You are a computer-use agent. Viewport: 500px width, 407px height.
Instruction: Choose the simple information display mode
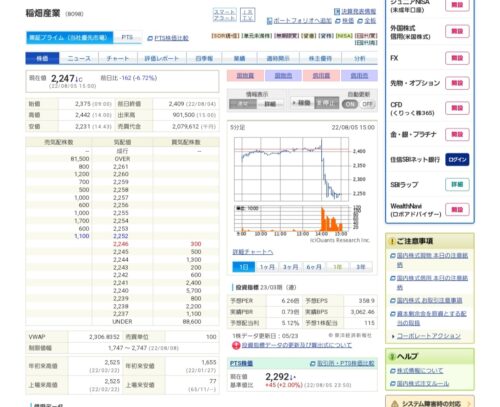tap(243, 104)
